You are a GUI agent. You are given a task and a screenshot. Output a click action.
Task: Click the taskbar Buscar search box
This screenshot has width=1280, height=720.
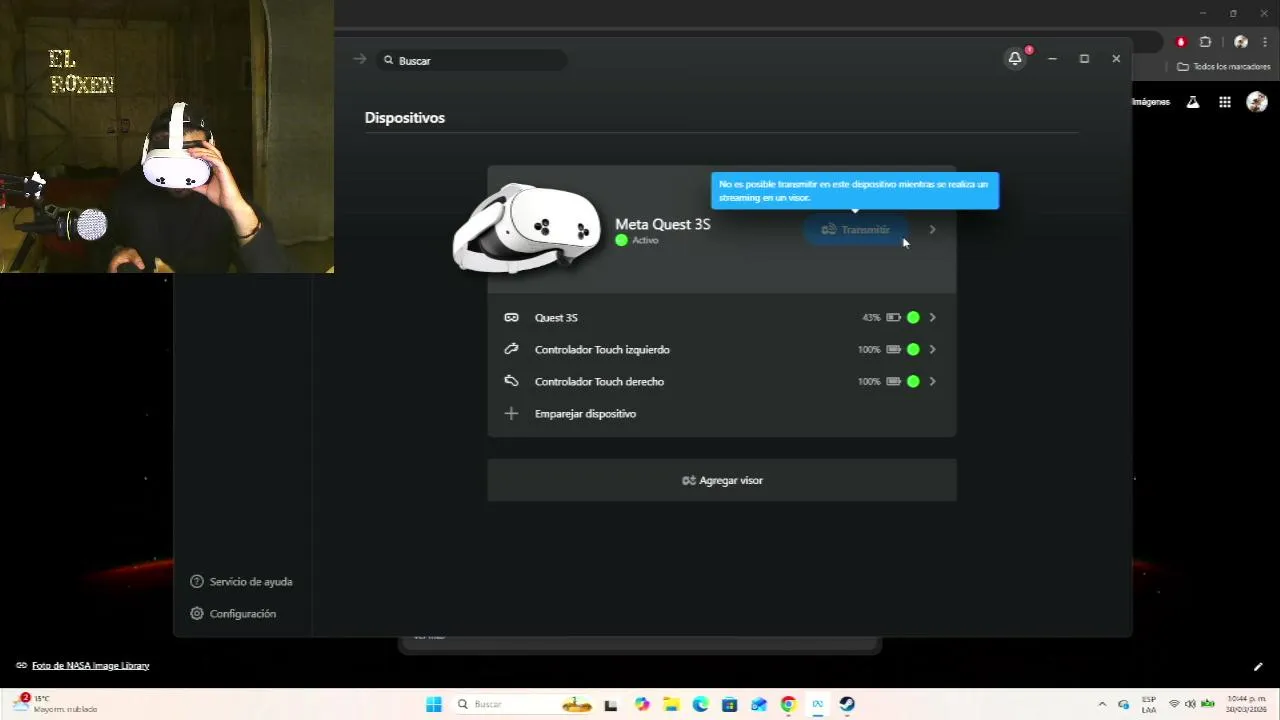(523, 704)
